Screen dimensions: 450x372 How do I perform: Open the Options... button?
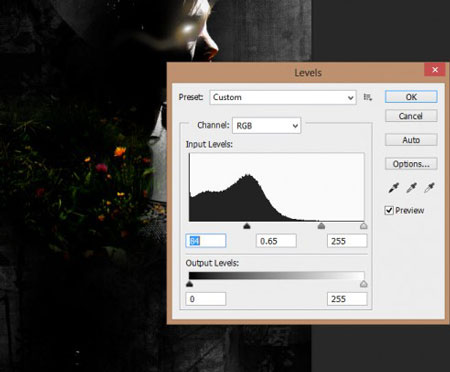pyautogui.click(x=411, y=164)
